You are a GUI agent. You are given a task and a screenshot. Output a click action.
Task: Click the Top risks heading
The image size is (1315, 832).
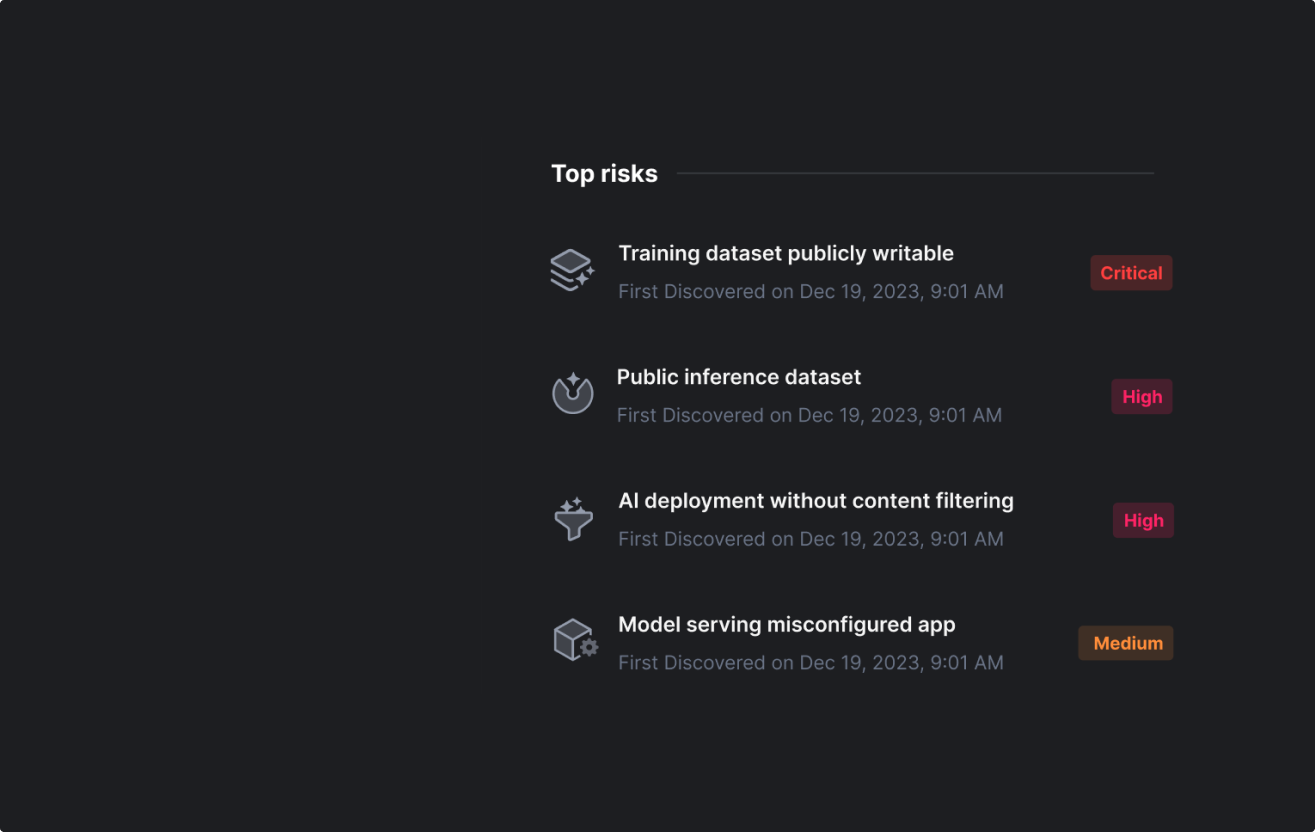pyautogui.click(x=604, y=173)
